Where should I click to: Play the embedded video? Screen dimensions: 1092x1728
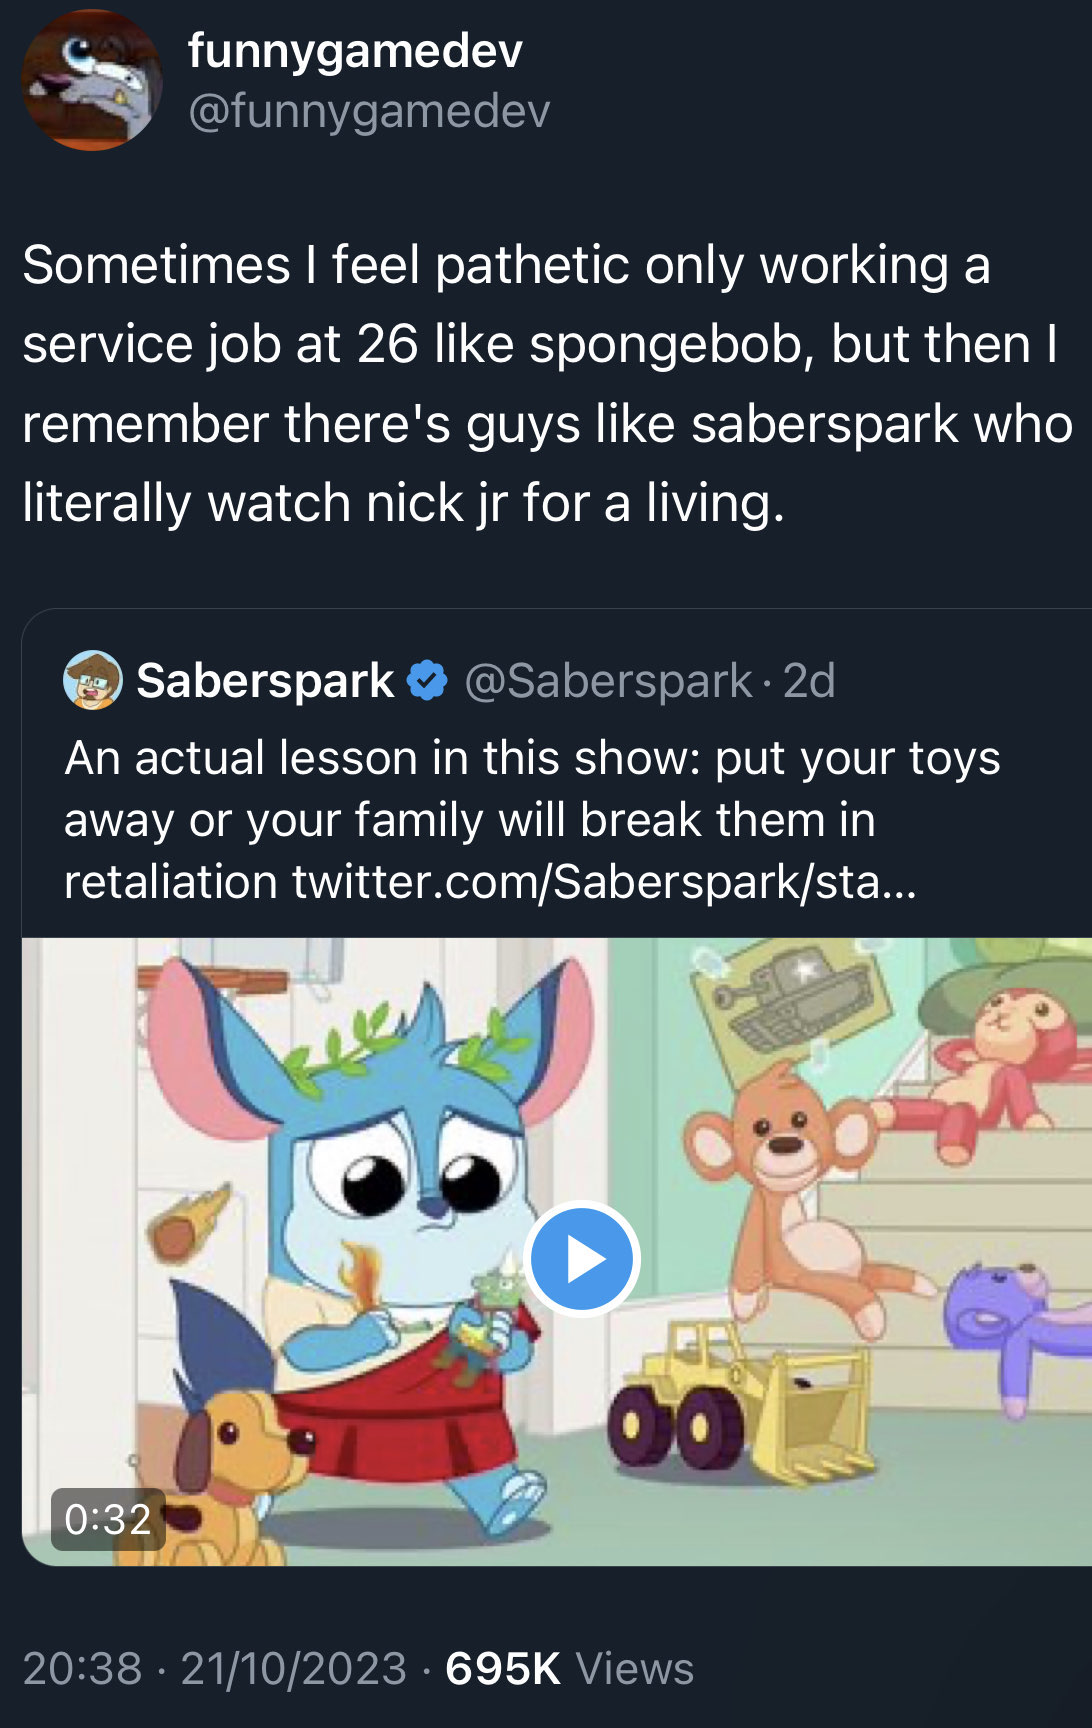[582, 1259]
